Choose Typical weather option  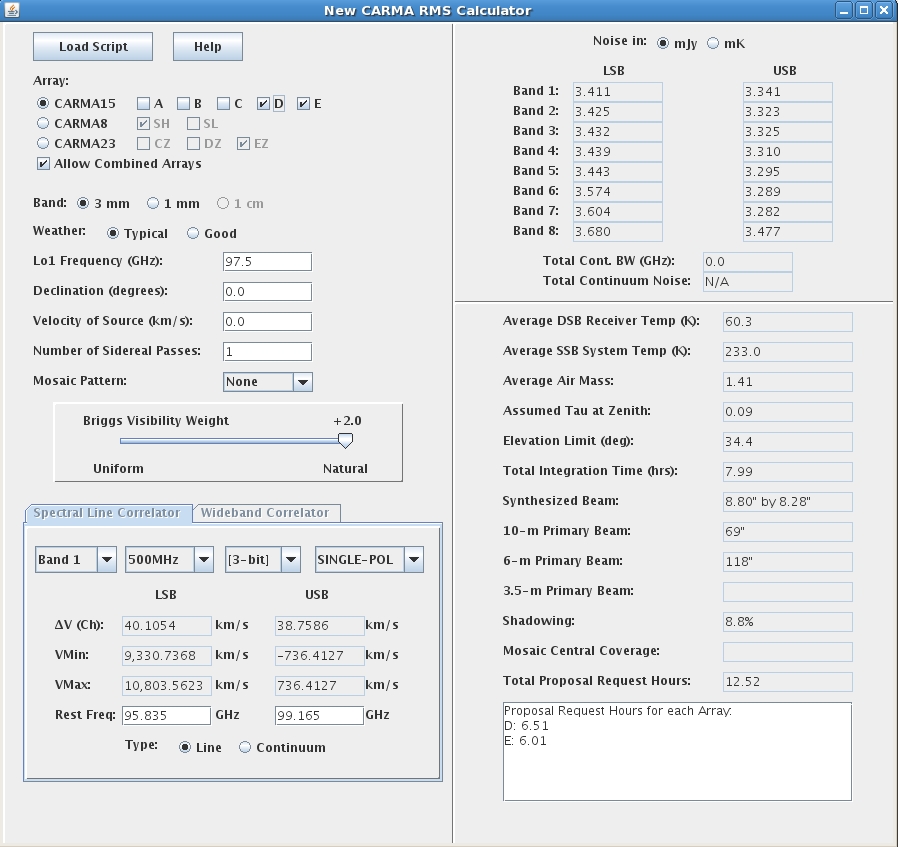113,234
